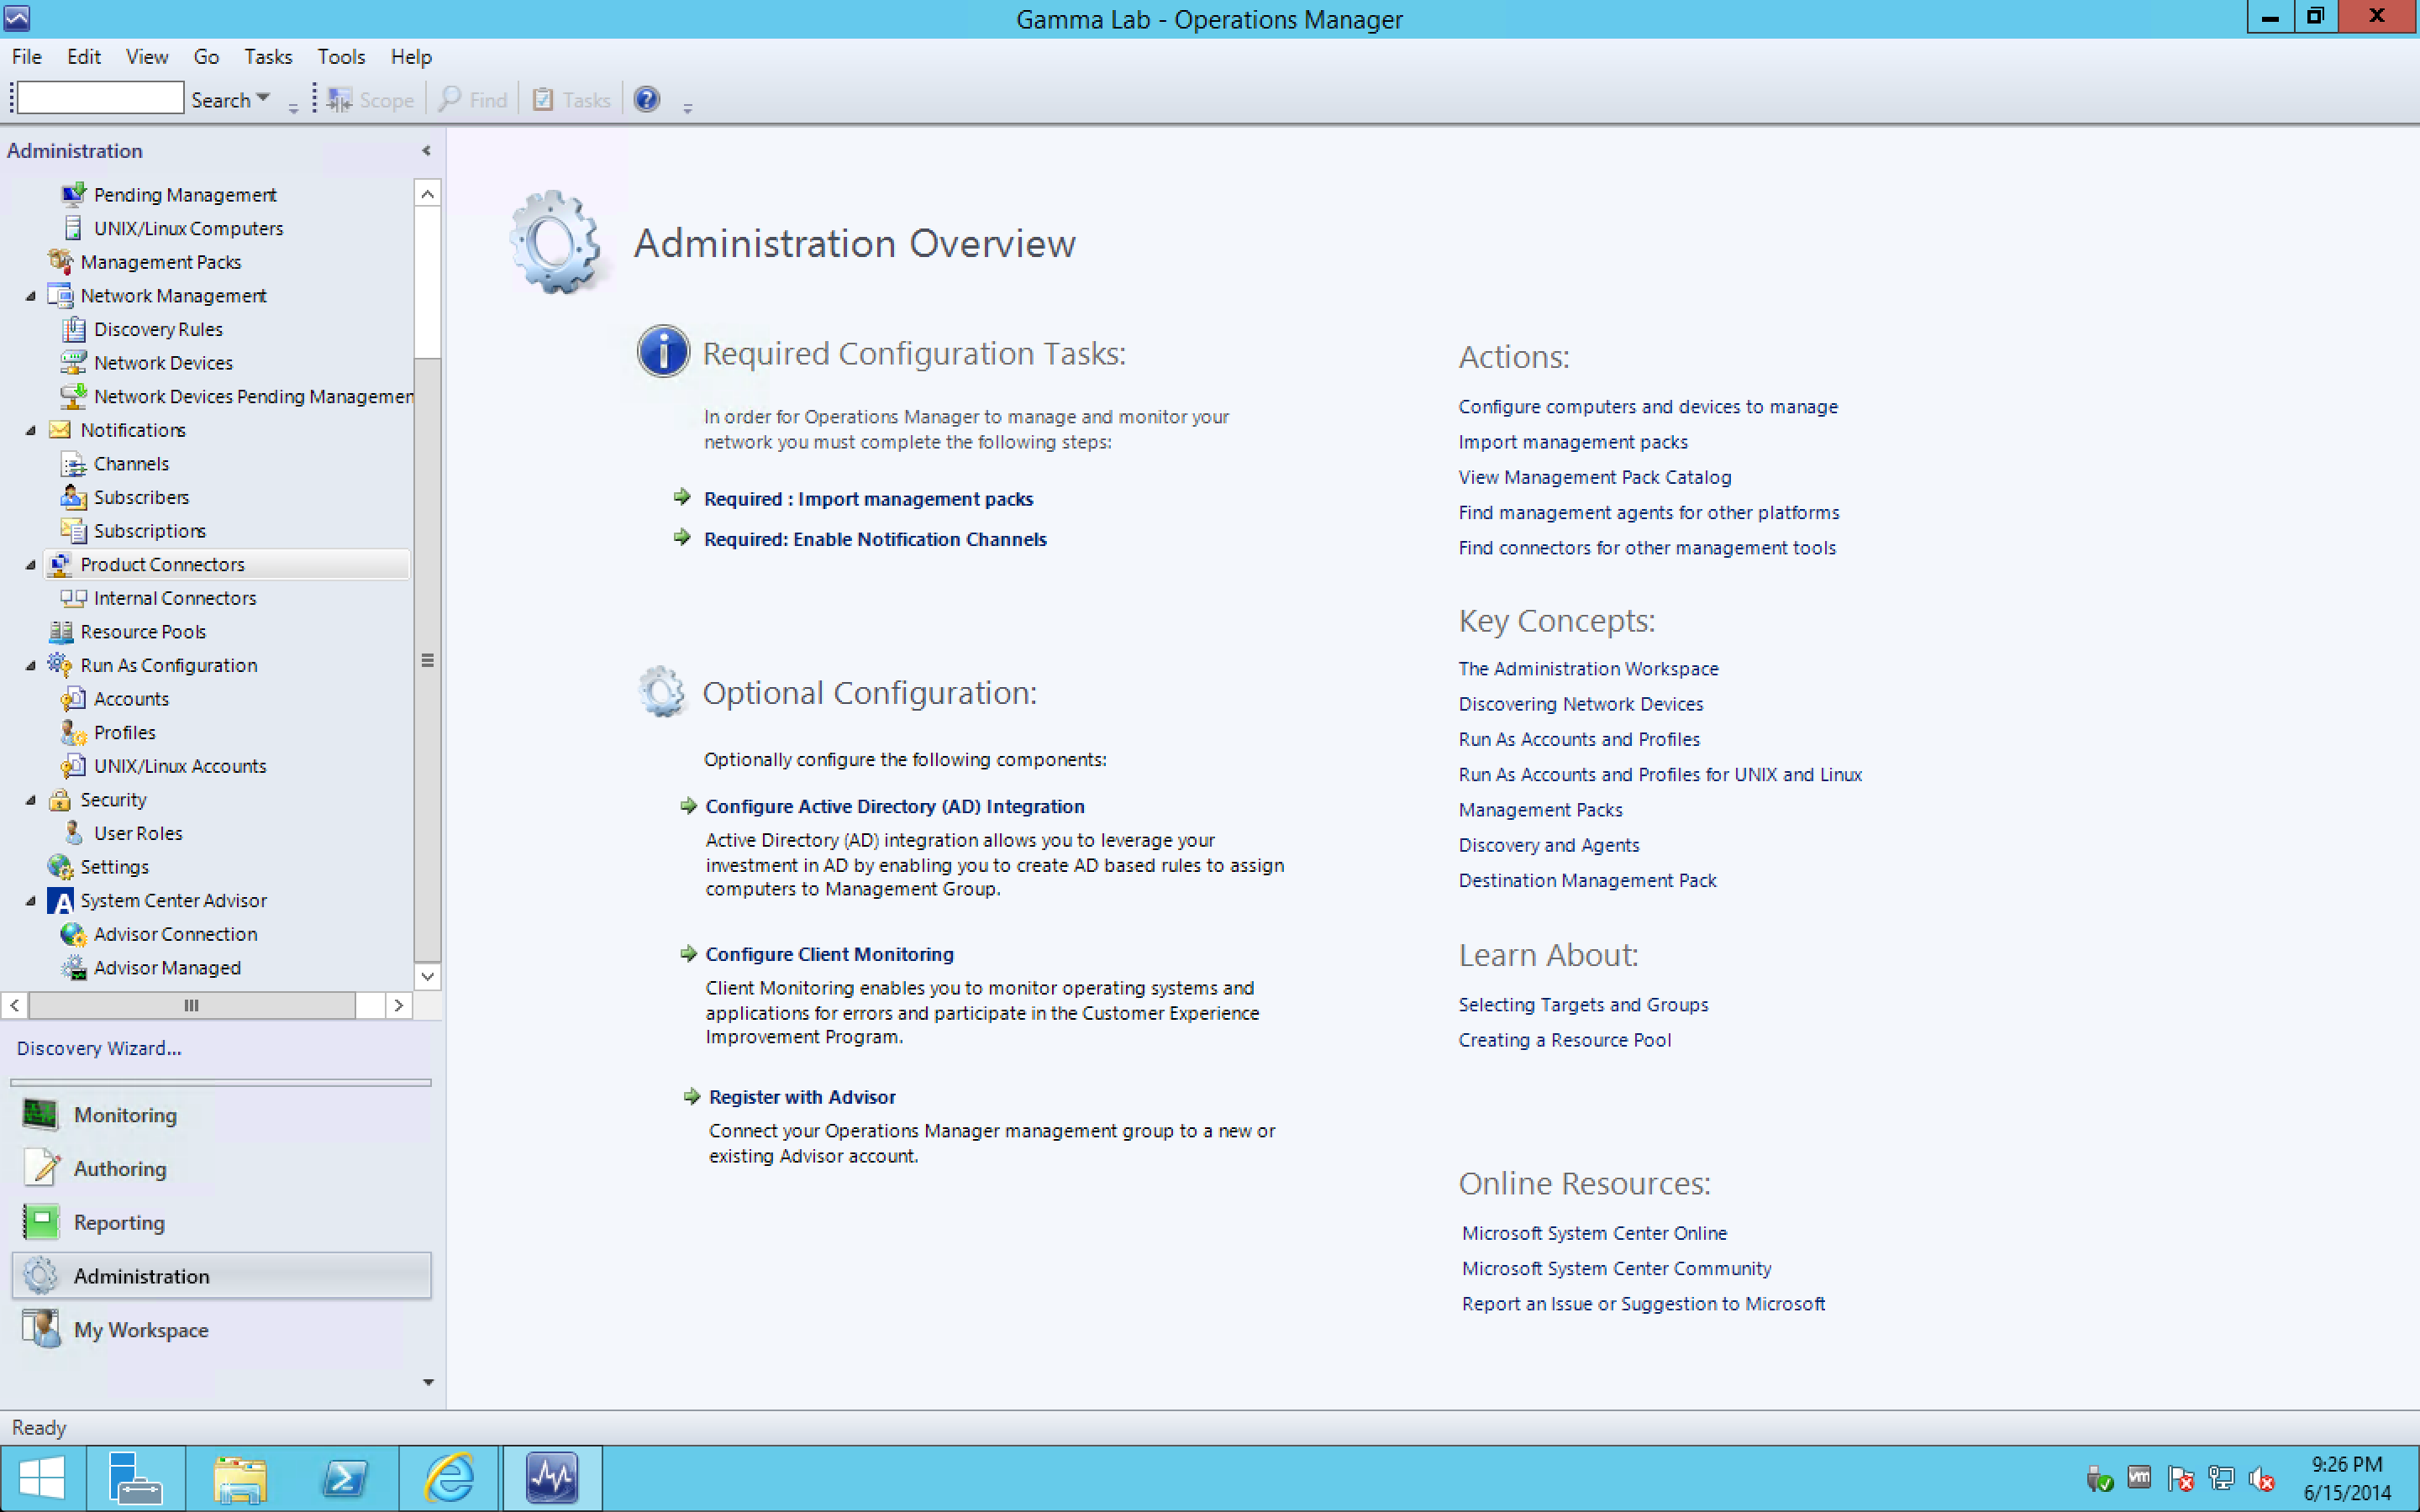2420x1512 pixels.
Task: Click the Advisor Connection globe icon
Action: click(x=73, y=934)
